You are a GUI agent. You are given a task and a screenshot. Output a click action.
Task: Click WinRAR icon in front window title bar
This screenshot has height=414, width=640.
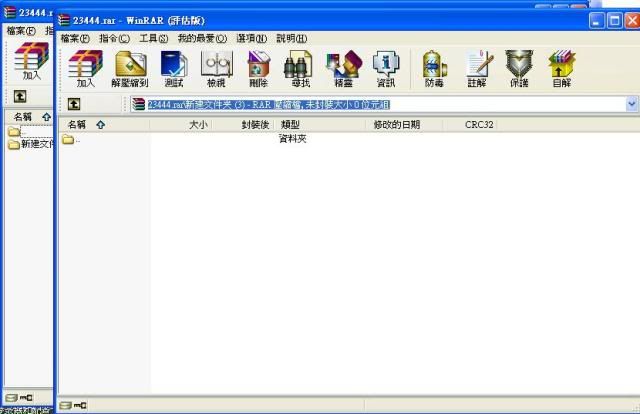coord(64,20)
